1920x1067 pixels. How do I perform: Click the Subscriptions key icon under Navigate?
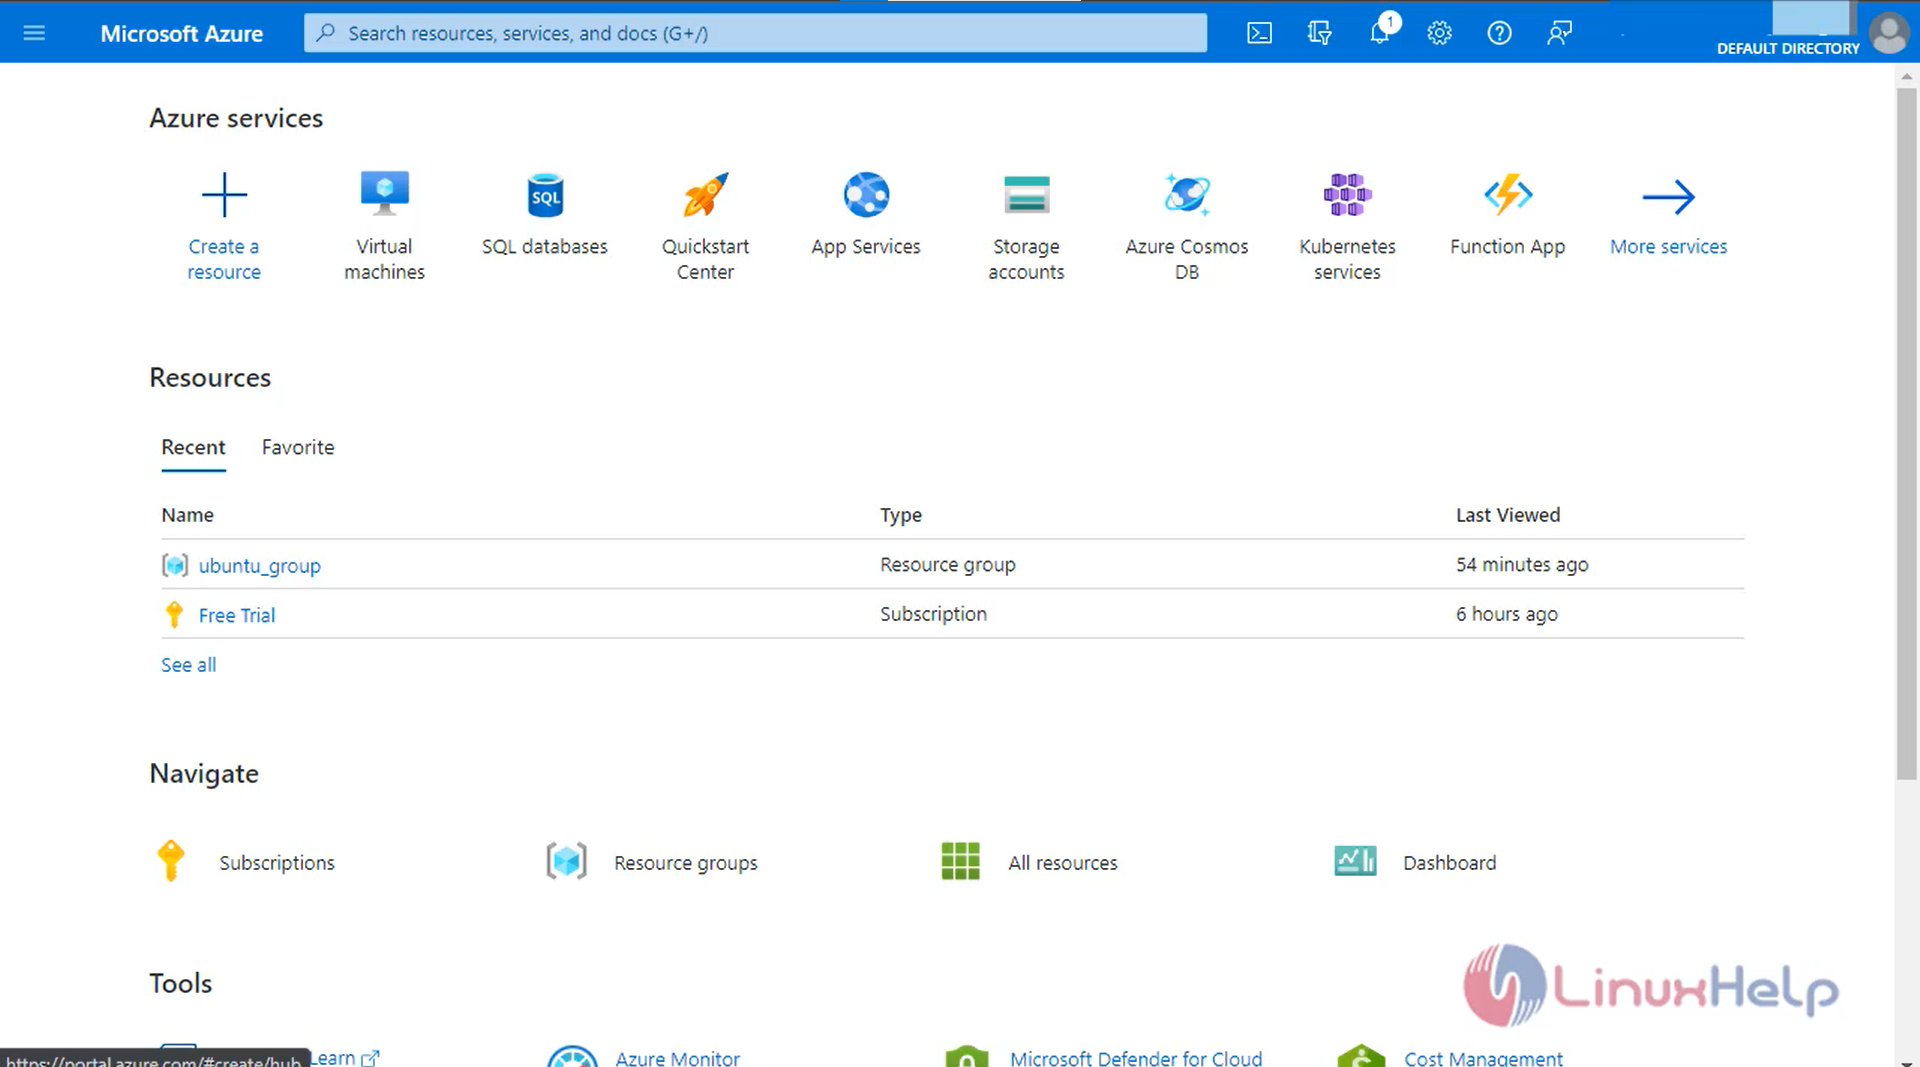click(171, 860)
